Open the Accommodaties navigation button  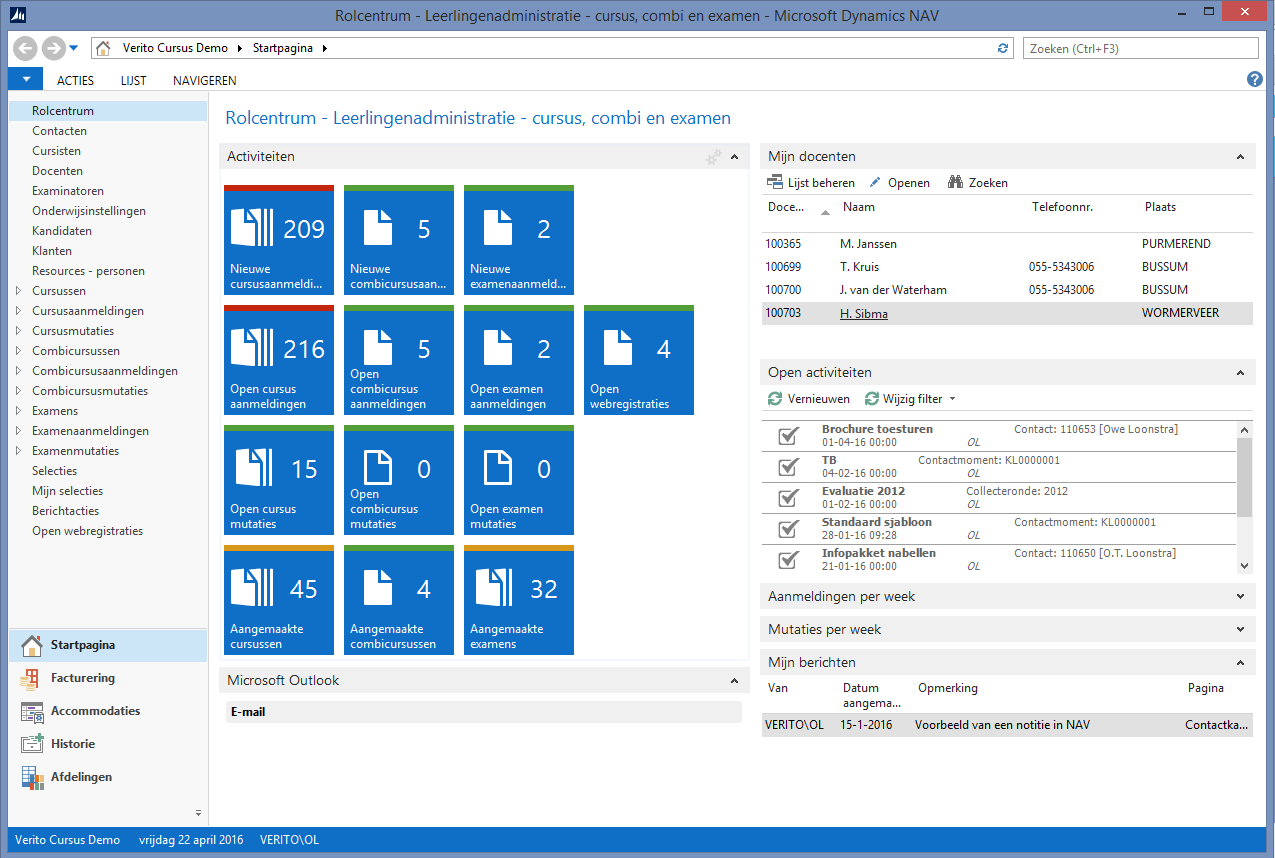[108, 711]
